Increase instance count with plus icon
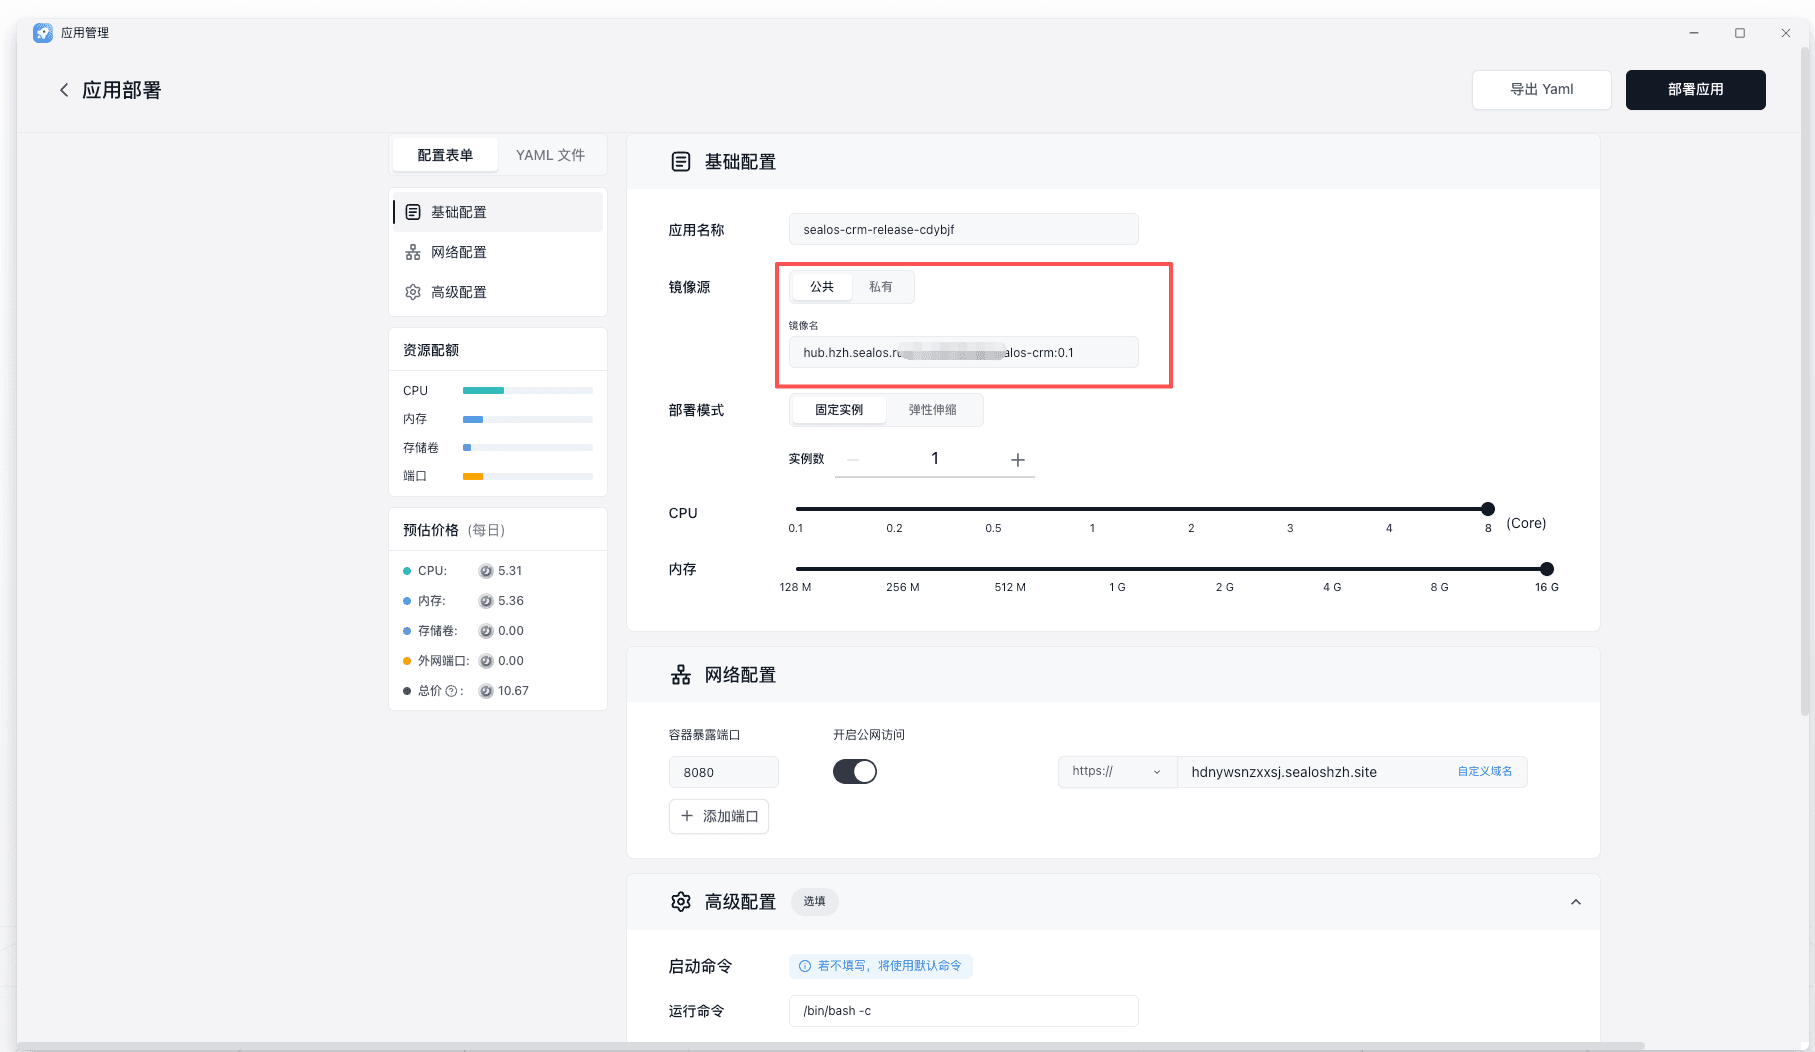1815x1052 pixels. [1018, 459]
